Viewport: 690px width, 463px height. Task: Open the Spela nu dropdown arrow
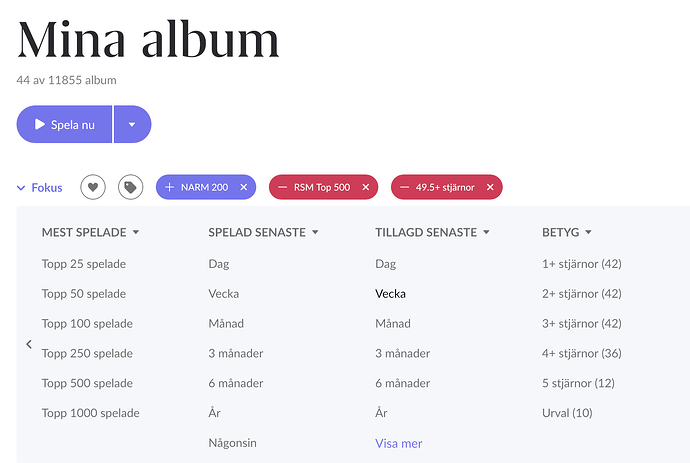coord(133,125)
